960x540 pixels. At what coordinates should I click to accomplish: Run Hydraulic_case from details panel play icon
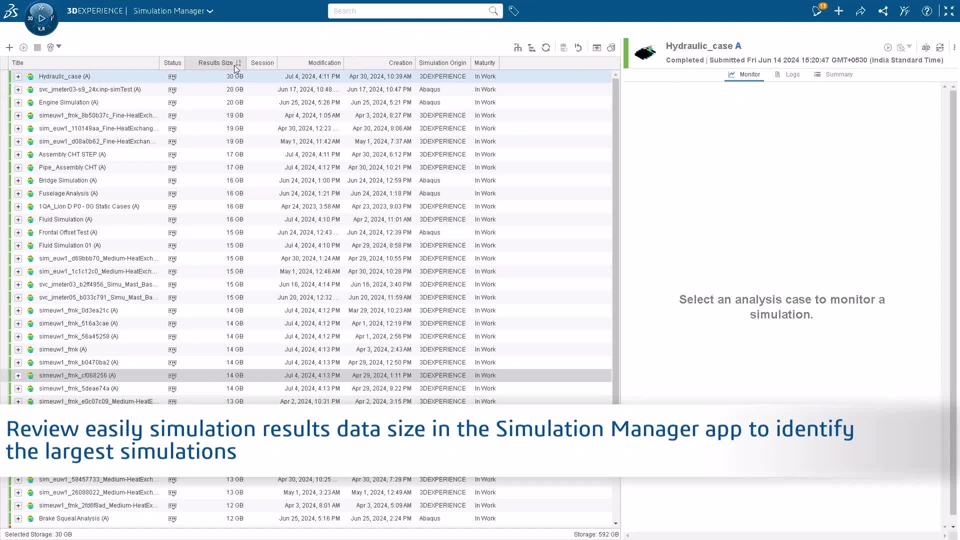(x=888, y=47)
